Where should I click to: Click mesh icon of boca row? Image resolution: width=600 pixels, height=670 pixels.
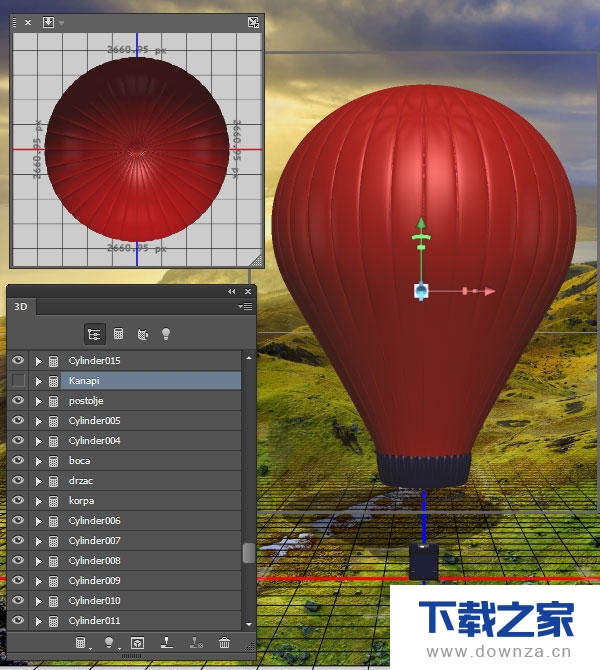tap(53, 461)
